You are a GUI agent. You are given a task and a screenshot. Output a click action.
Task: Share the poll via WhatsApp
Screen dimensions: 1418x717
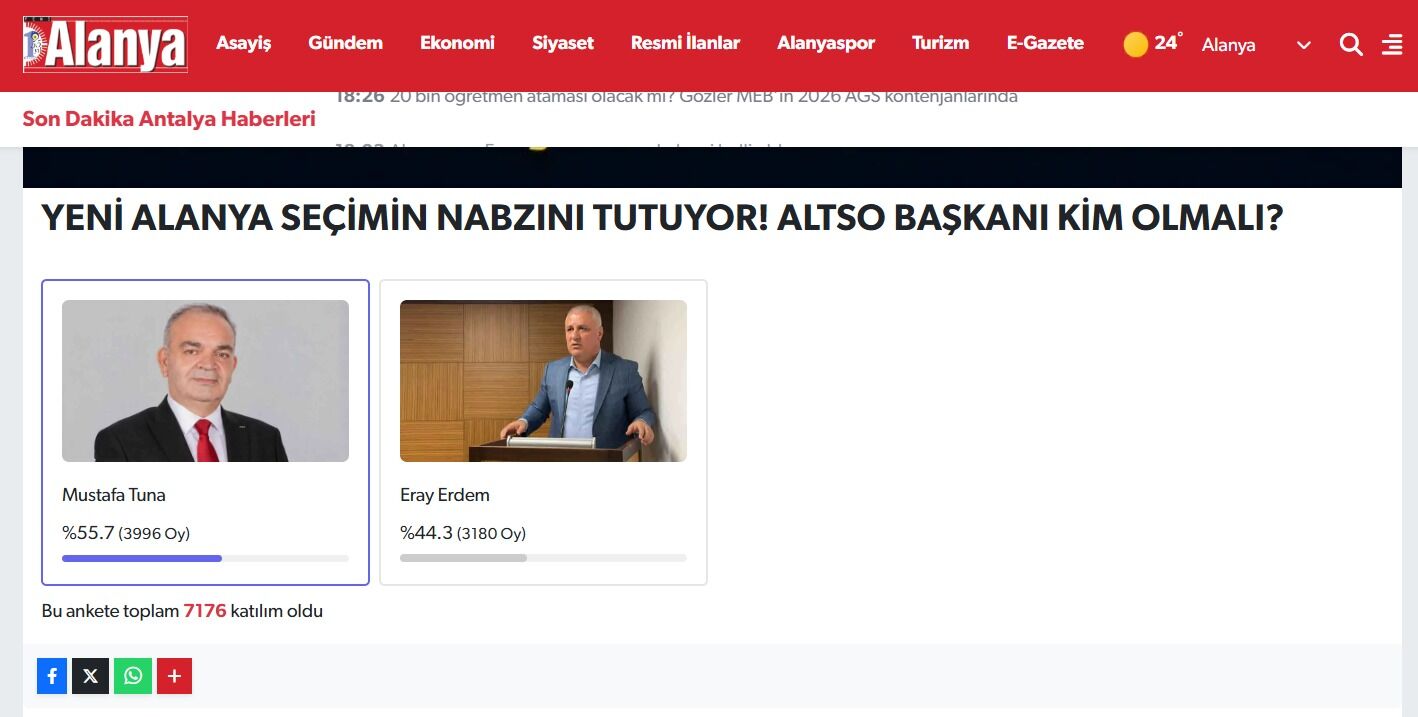point(132,676)
